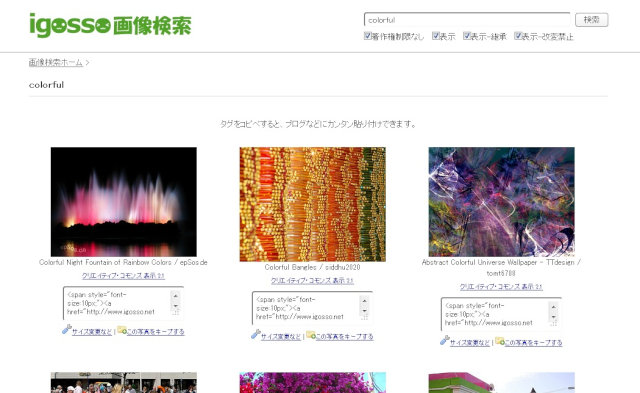This screenshot has width=640, height=393.
Task: Open the Colorful Bangles thumbnail
Action: click(313, 204)
